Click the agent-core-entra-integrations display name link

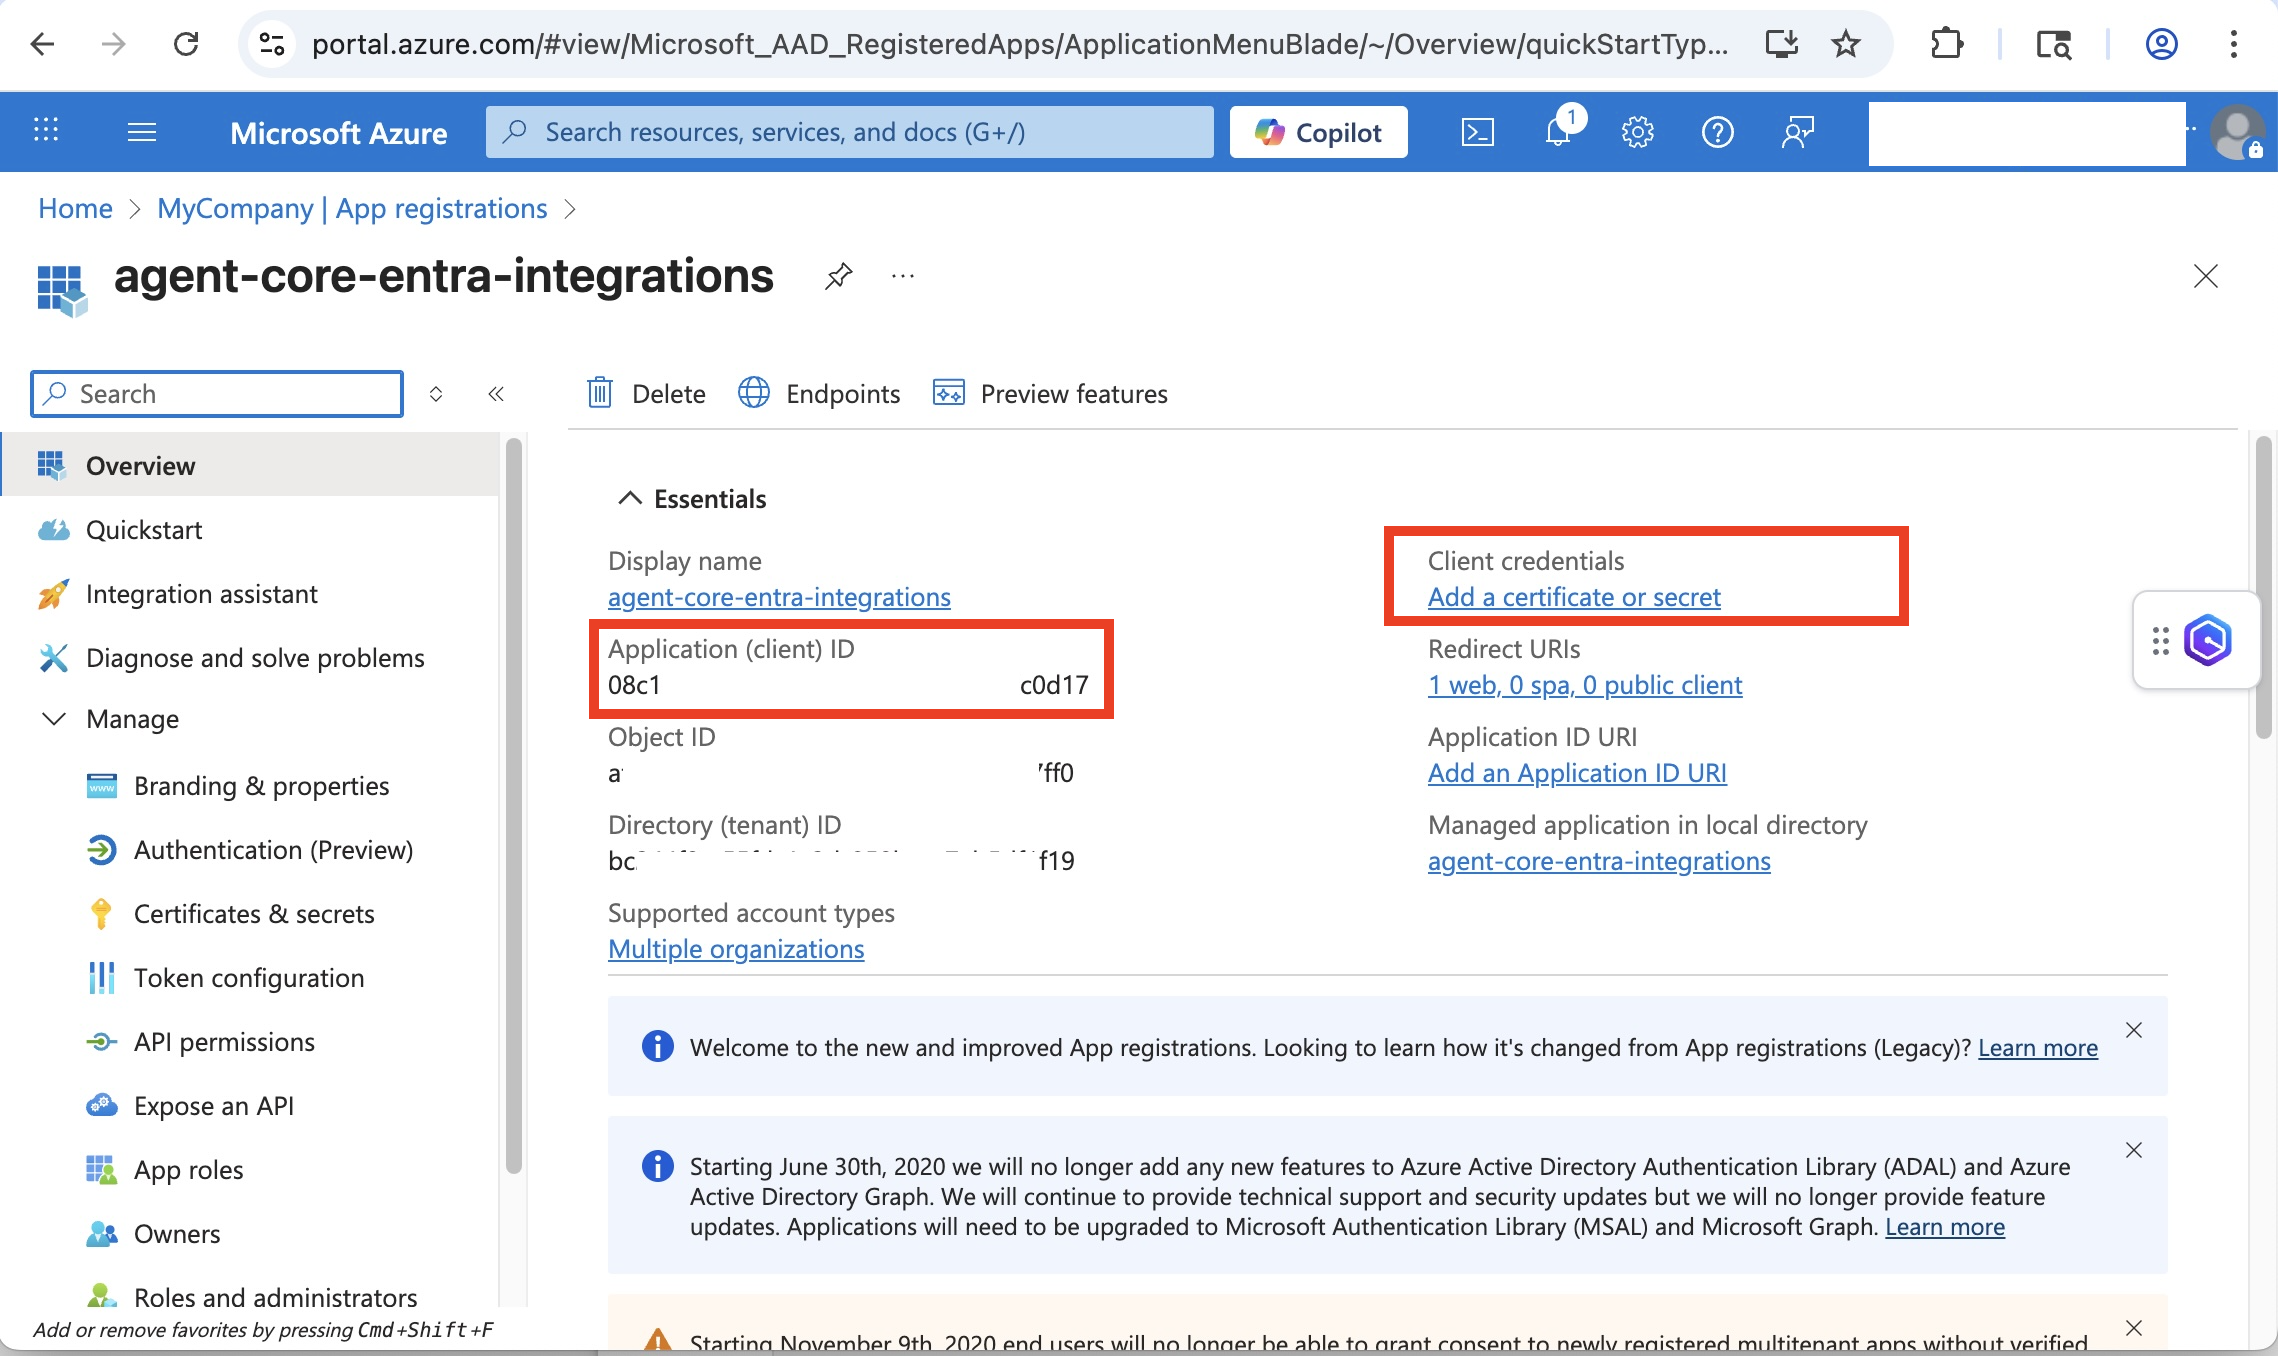(x=779, y=597)
